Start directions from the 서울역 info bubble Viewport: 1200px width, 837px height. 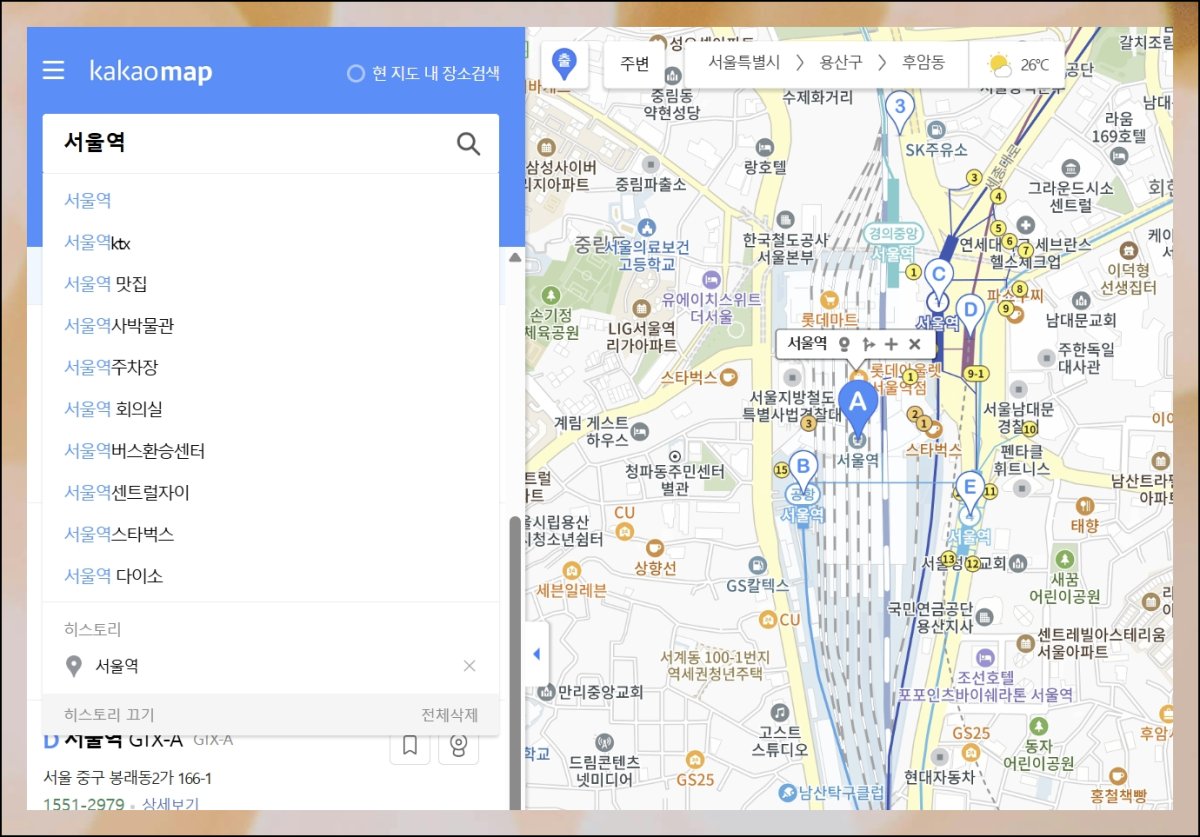868,344
